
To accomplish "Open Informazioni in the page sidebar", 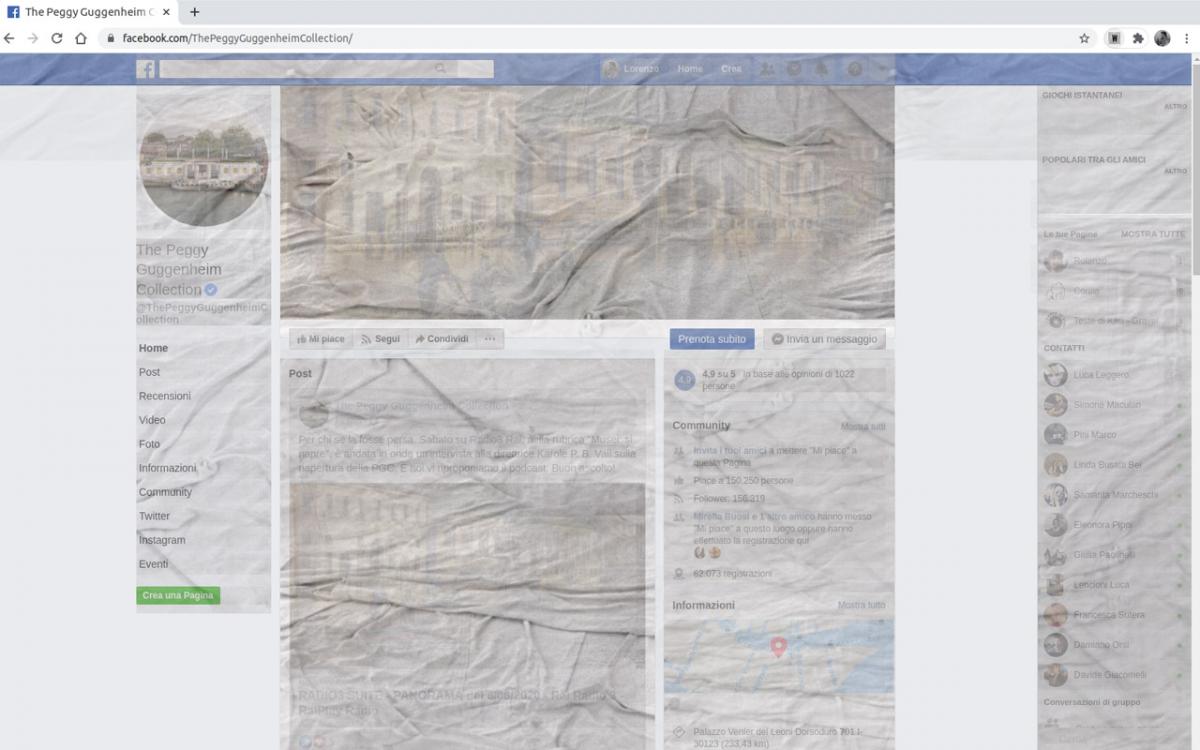I will [168, 468].
